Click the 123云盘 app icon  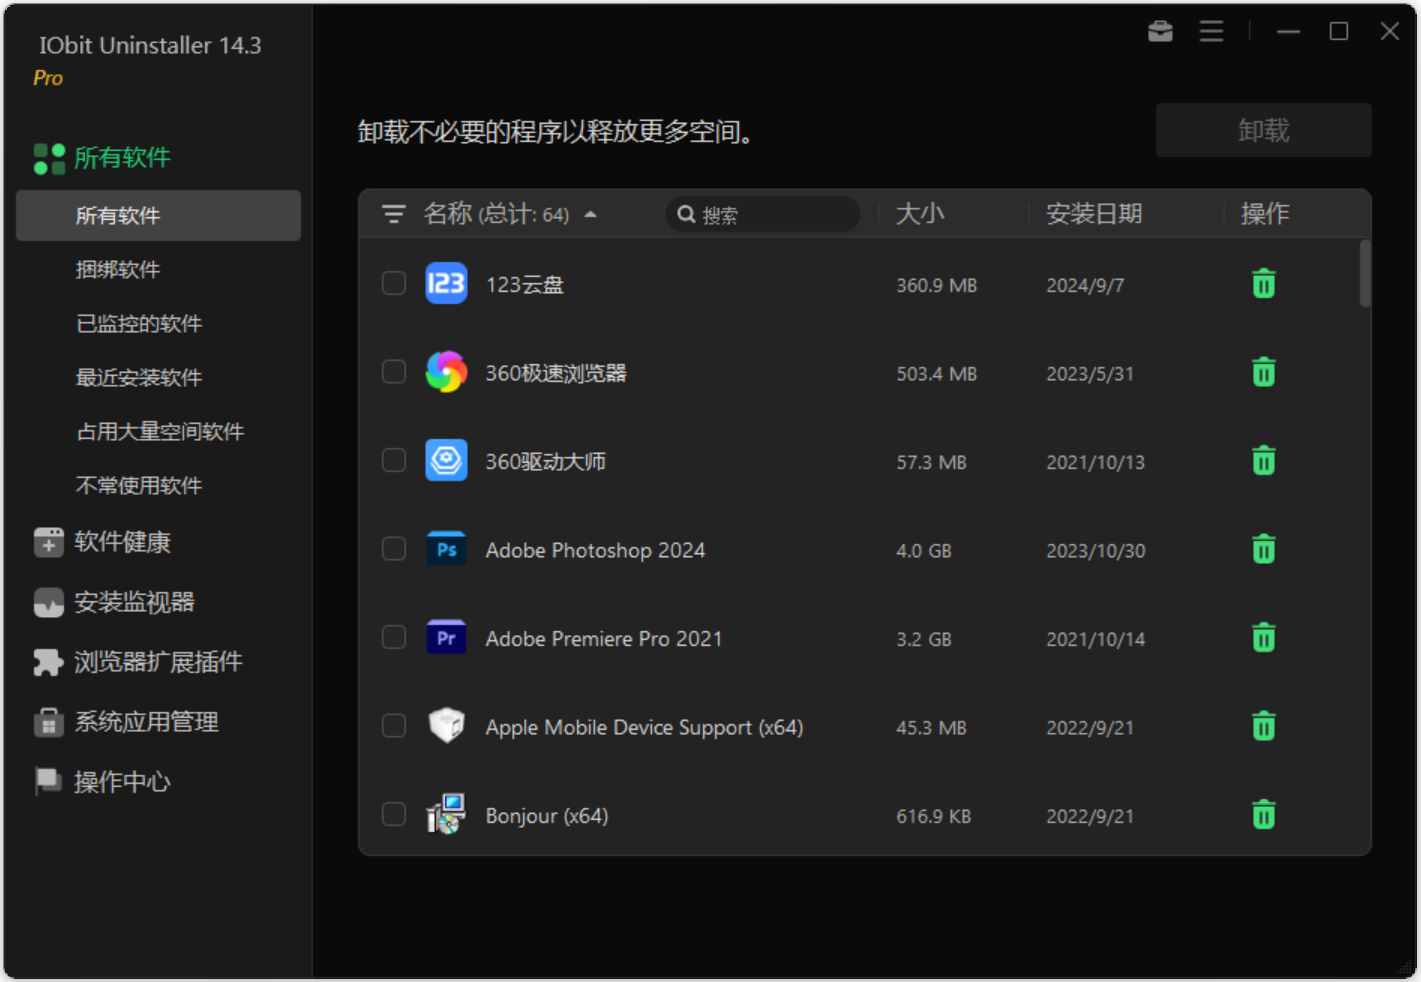point(446,284)
